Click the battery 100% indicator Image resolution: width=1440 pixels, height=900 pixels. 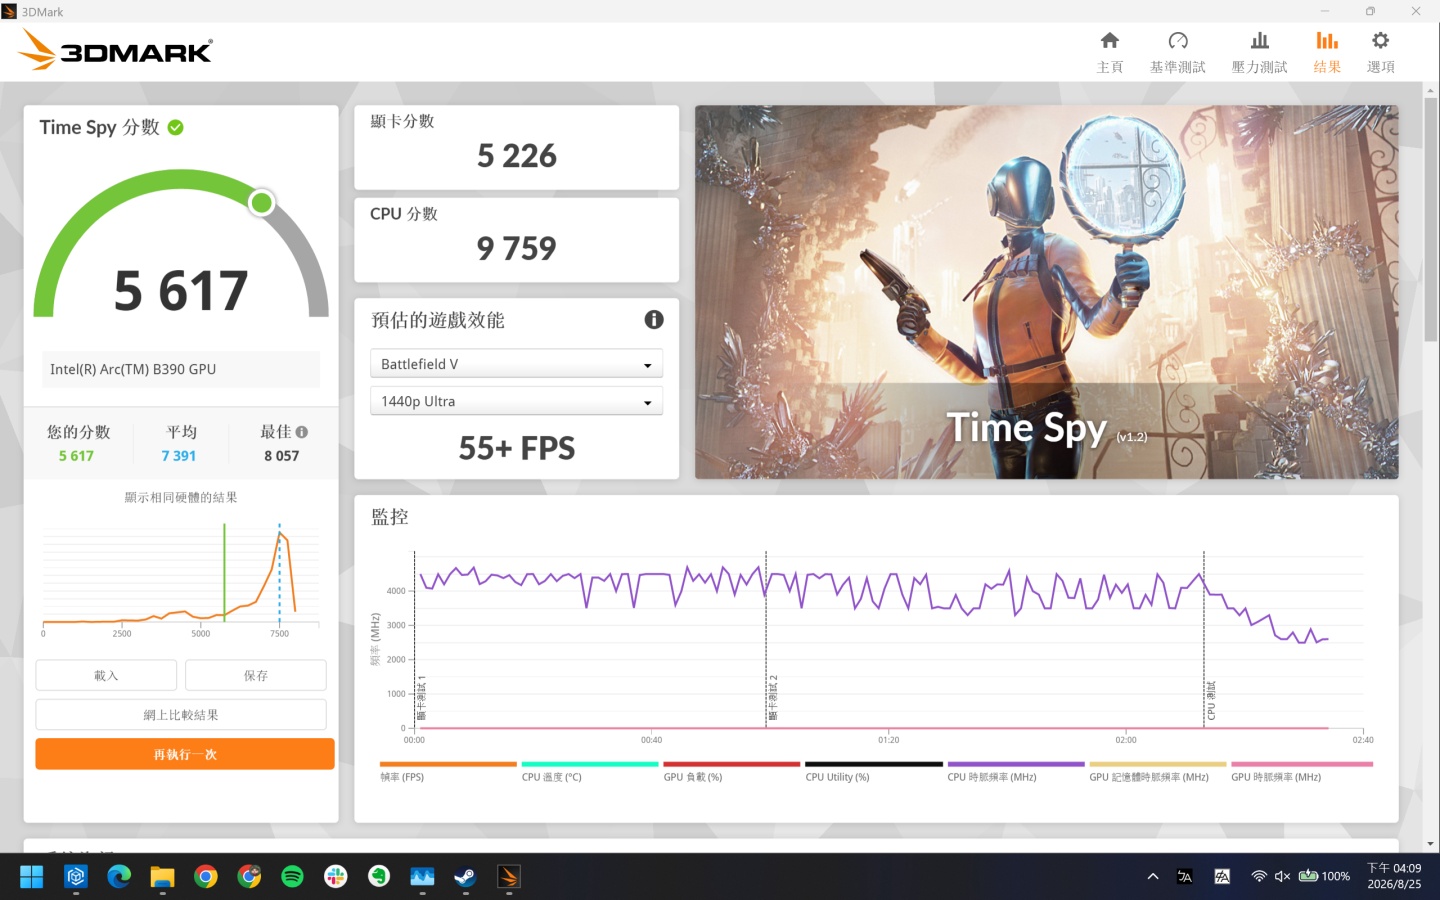tap(1324, 876)
